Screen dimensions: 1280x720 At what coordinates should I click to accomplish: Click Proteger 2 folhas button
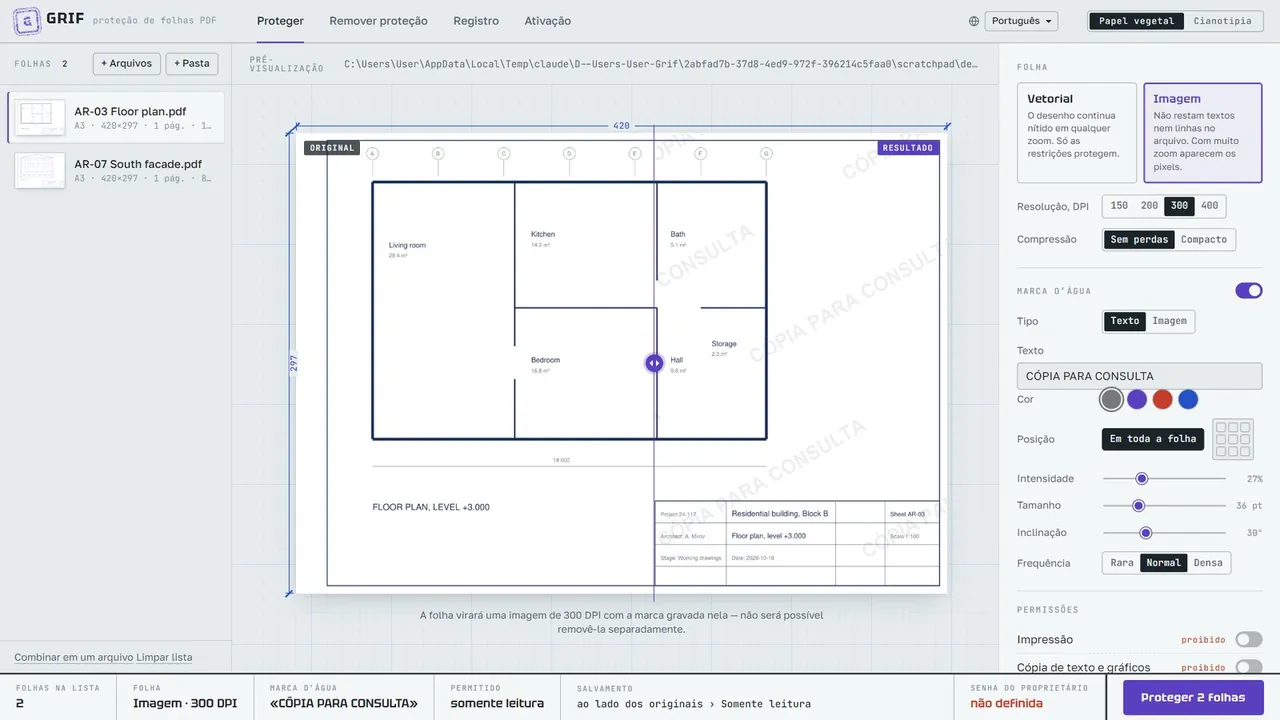click(1193, 698)
